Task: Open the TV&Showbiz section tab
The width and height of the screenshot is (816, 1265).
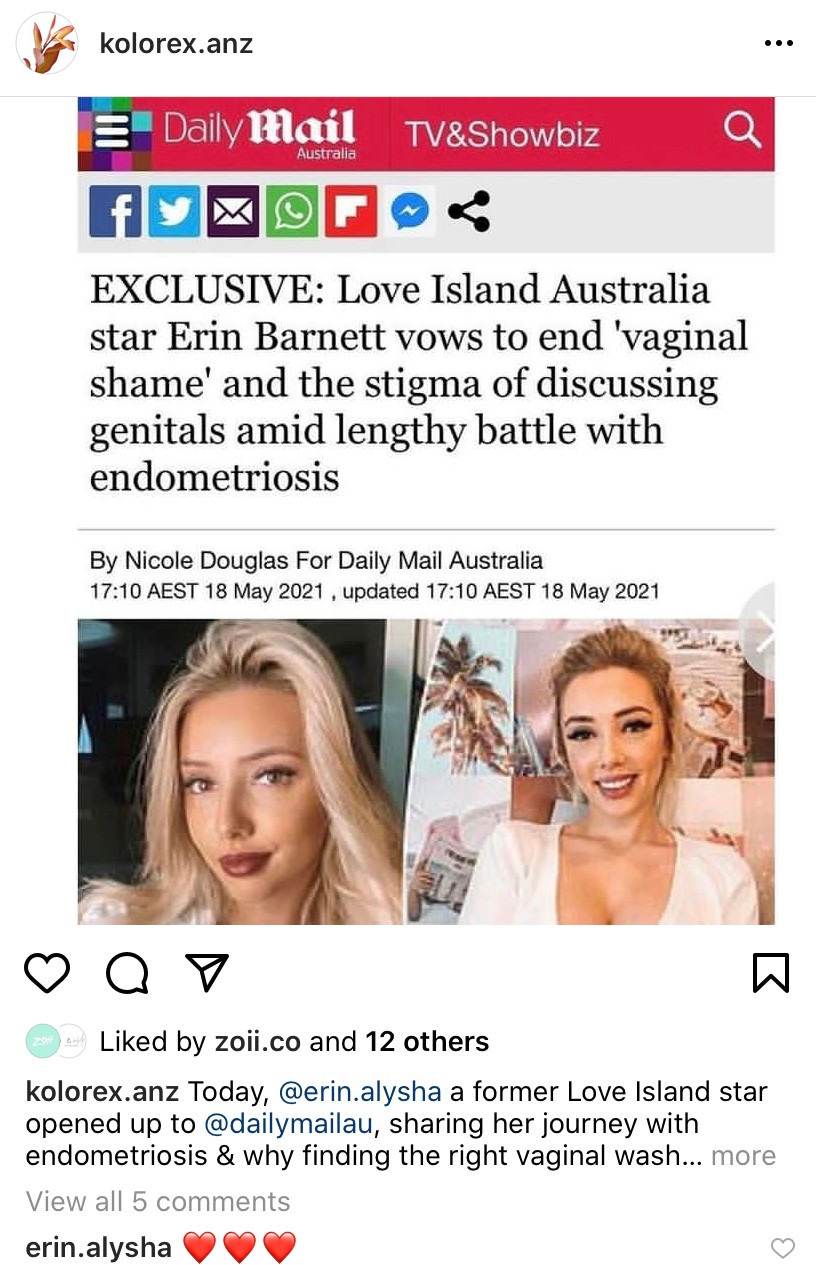Action: tap(501, 134)
